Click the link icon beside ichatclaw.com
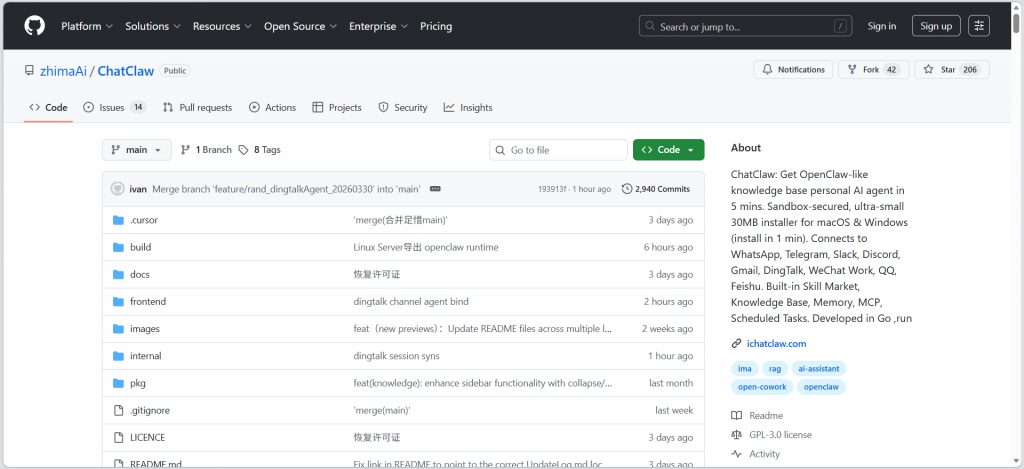This screenshot has height=469, width=1024. click(x=737, y=344)
